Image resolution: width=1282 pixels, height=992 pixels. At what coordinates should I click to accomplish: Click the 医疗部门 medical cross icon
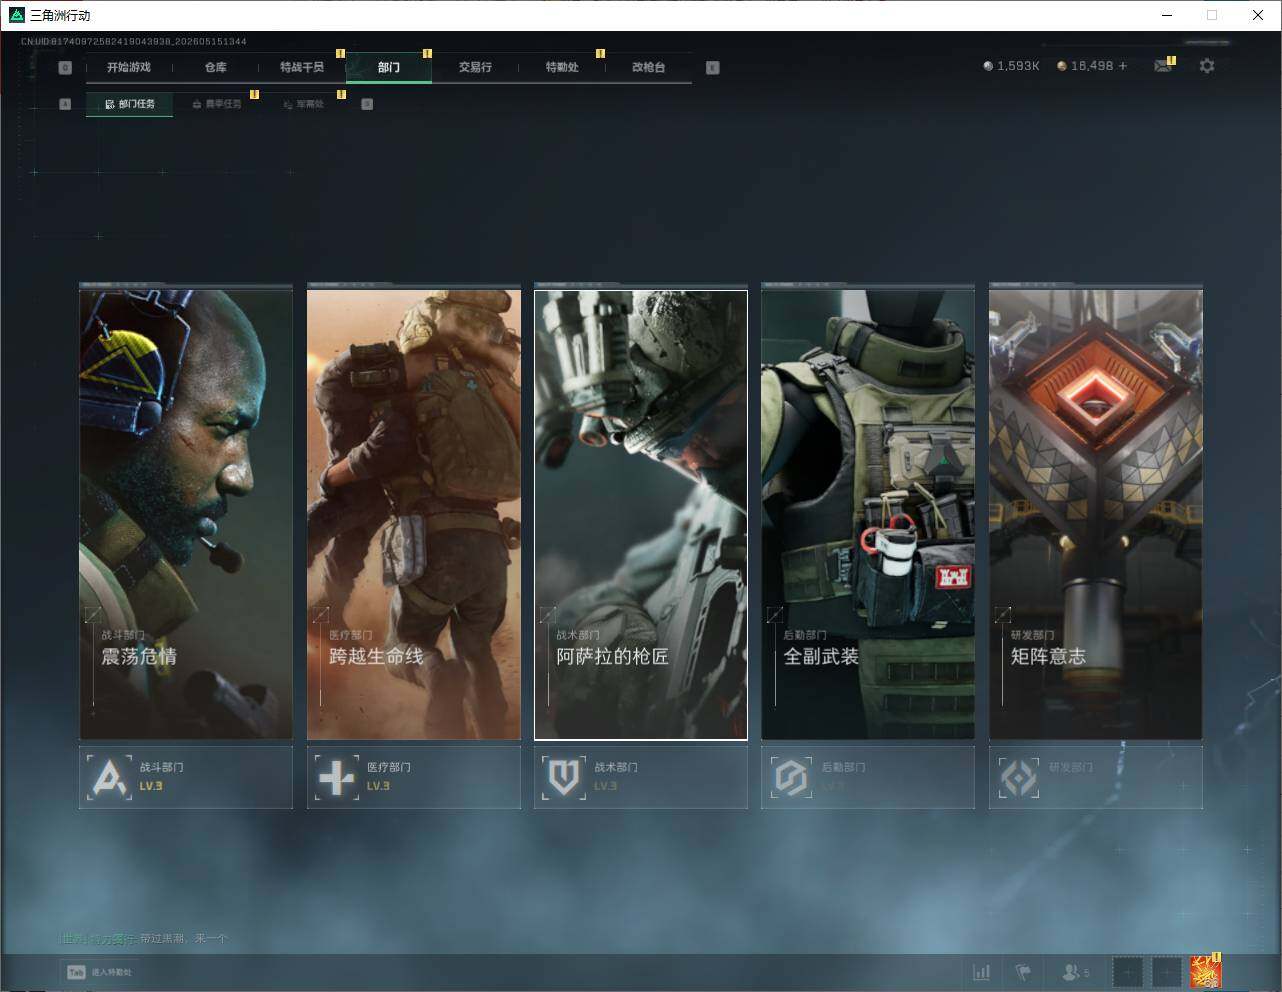336,777
